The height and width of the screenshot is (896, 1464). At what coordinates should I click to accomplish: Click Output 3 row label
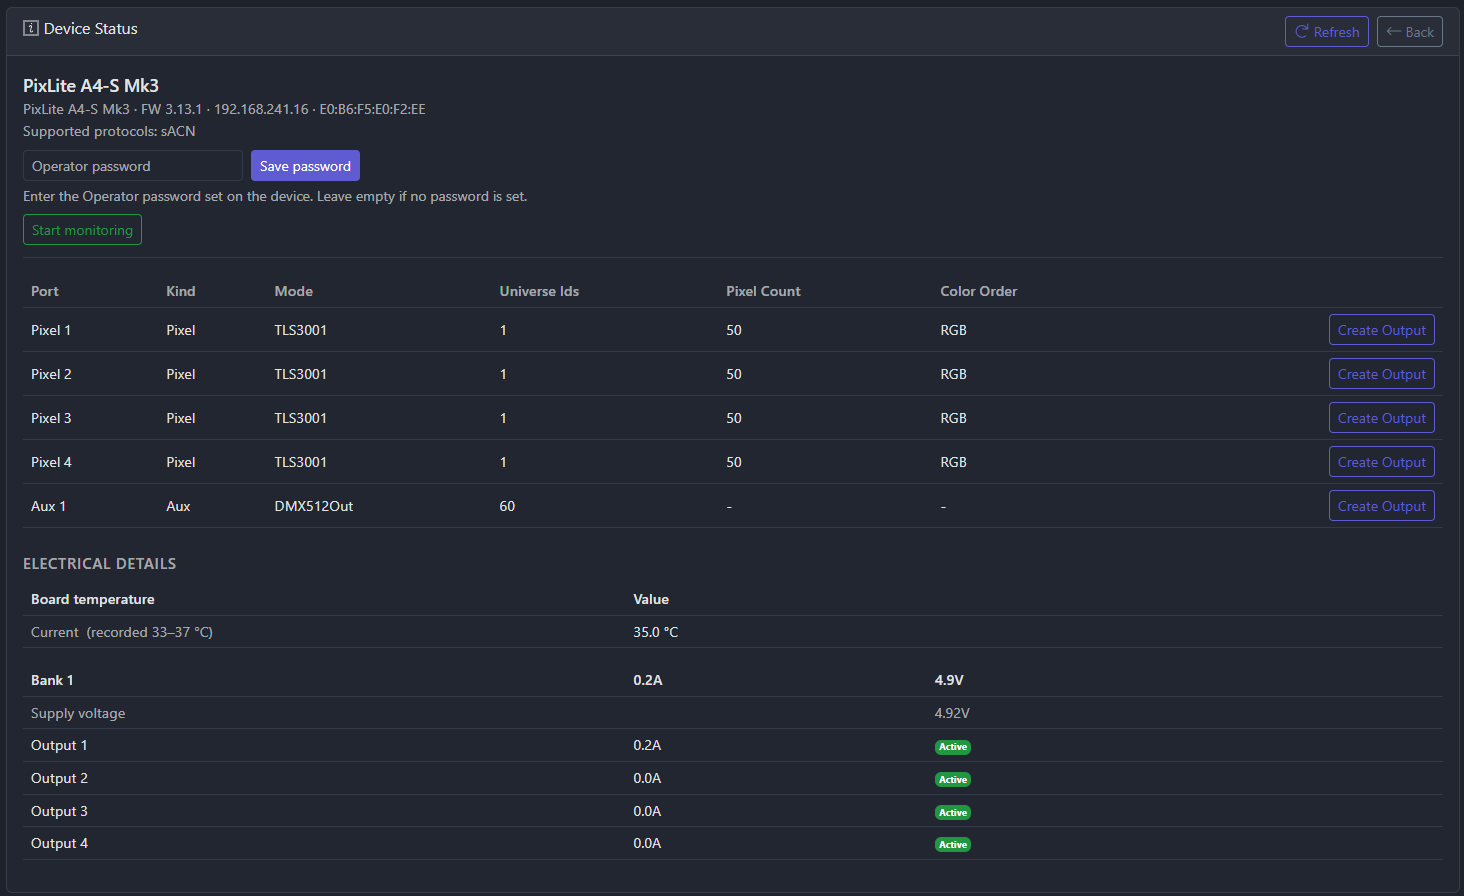click(59, 811)
